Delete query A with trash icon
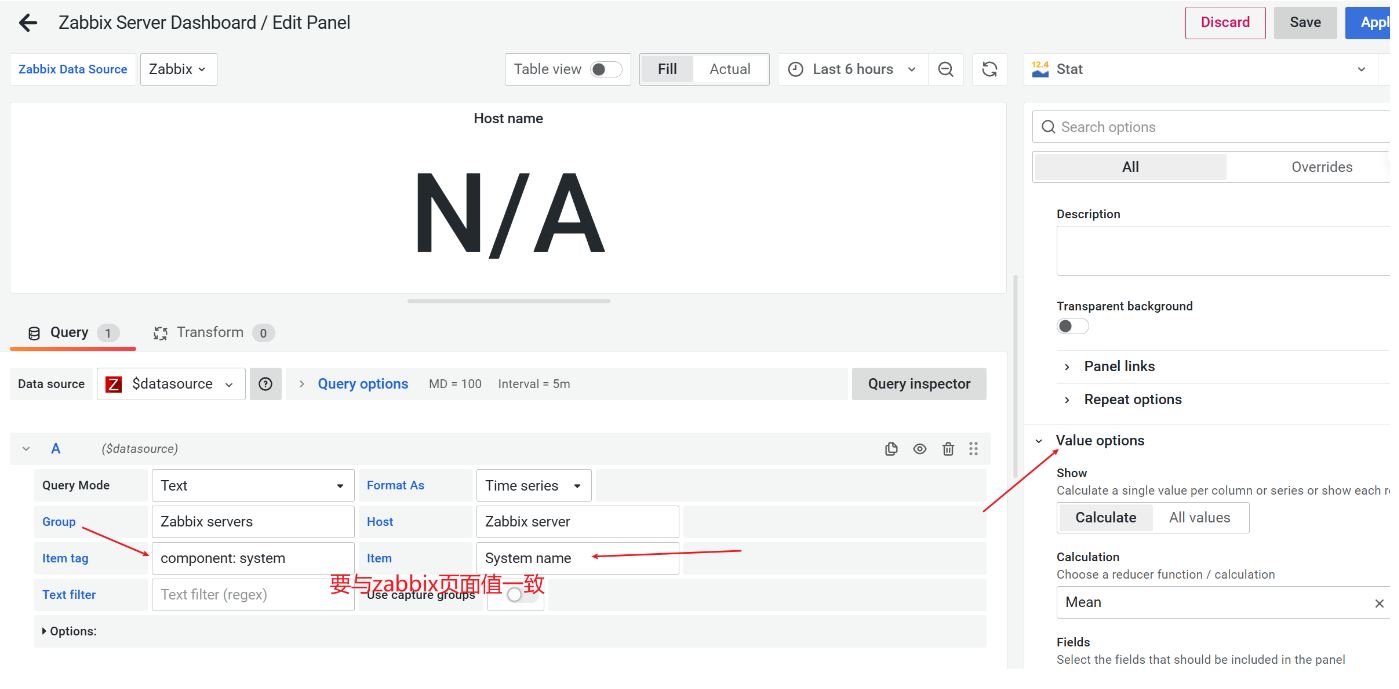1399x689 pixels. coord(948,449)
